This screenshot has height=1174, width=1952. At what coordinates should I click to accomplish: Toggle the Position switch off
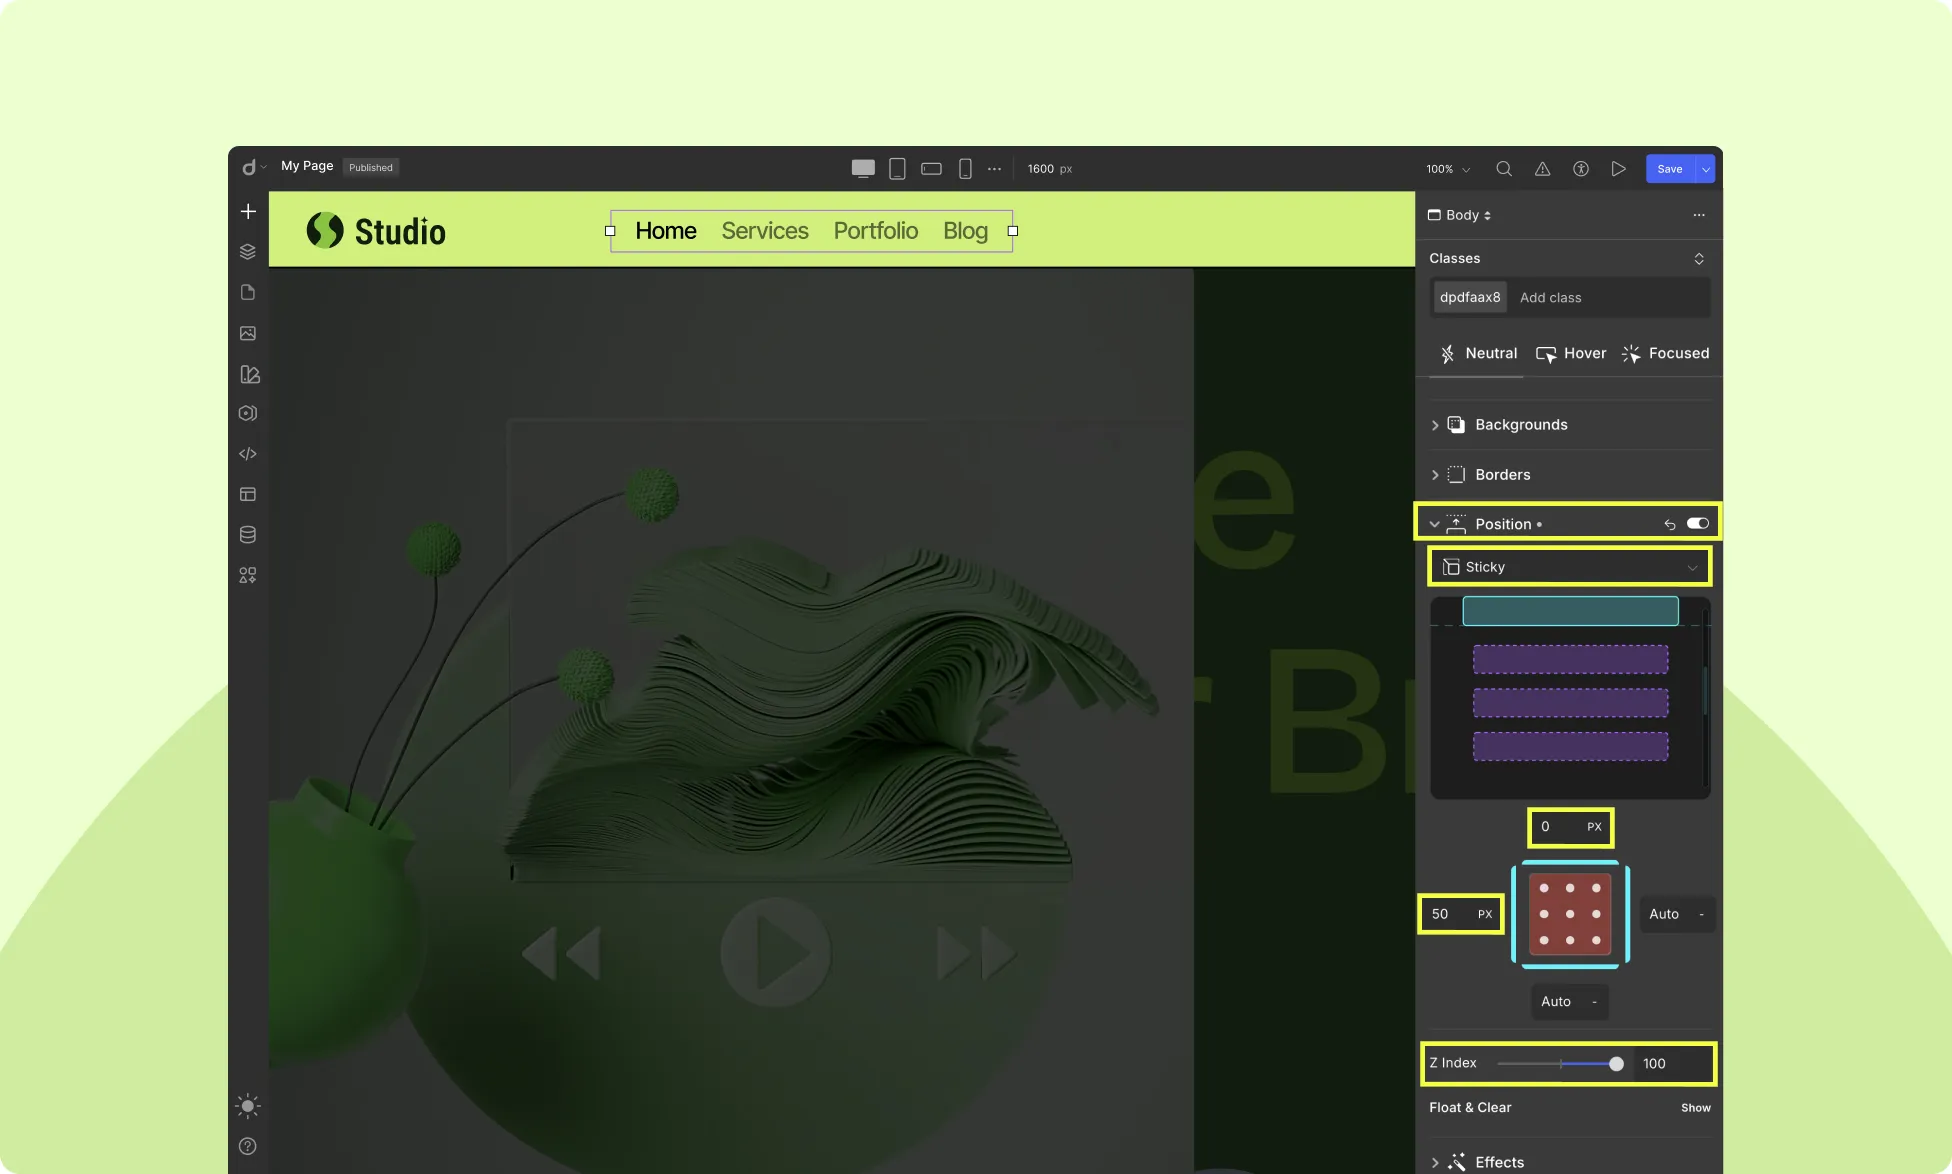(x=1698, y=523)
